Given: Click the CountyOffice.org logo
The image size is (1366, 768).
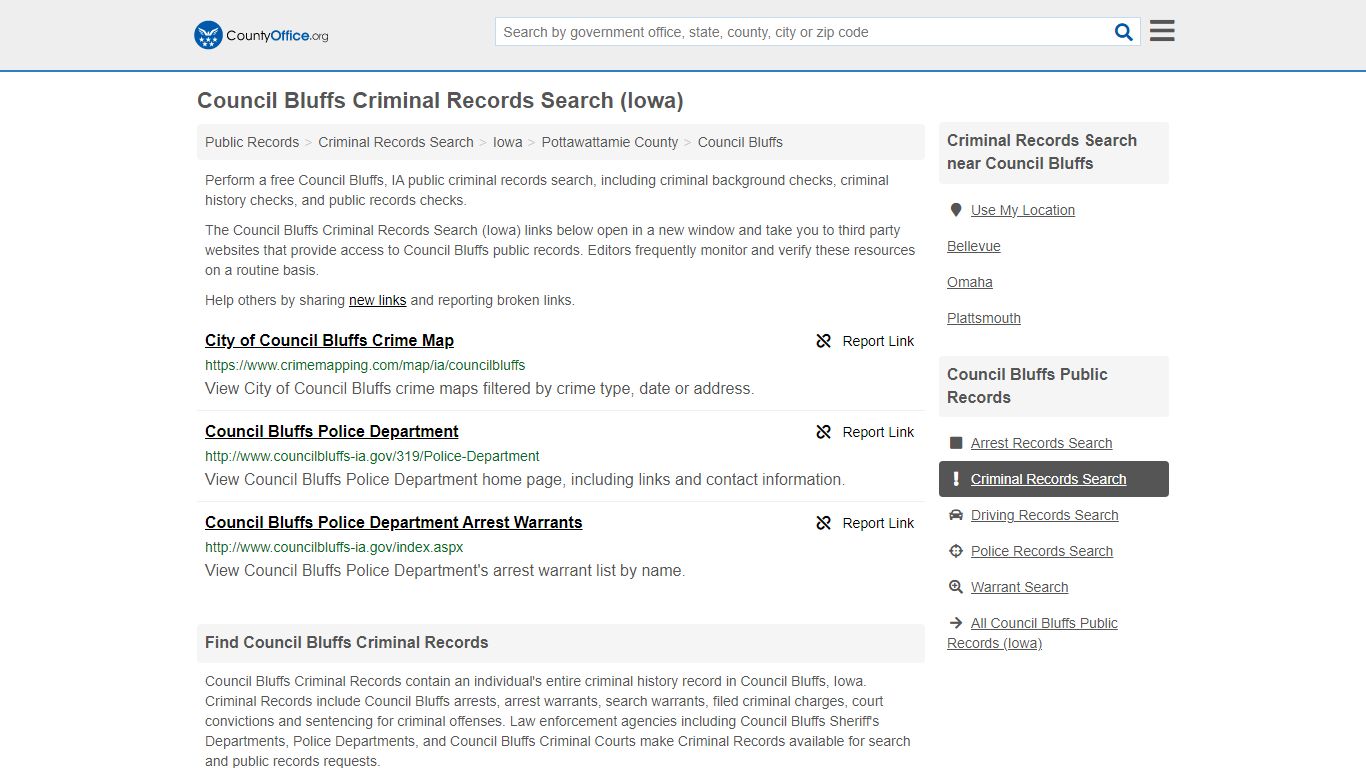Looking at the screenshot, I should click(261, 35).
